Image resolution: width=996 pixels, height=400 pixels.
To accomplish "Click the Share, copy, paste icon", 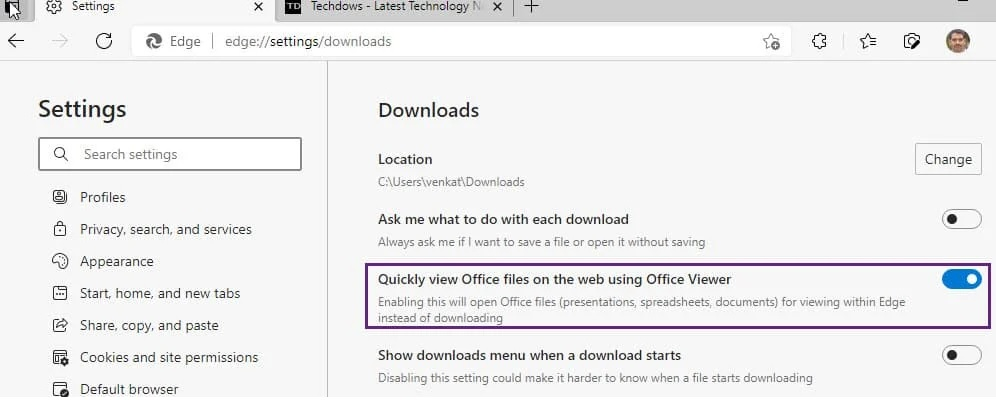I will click(60, 325).
